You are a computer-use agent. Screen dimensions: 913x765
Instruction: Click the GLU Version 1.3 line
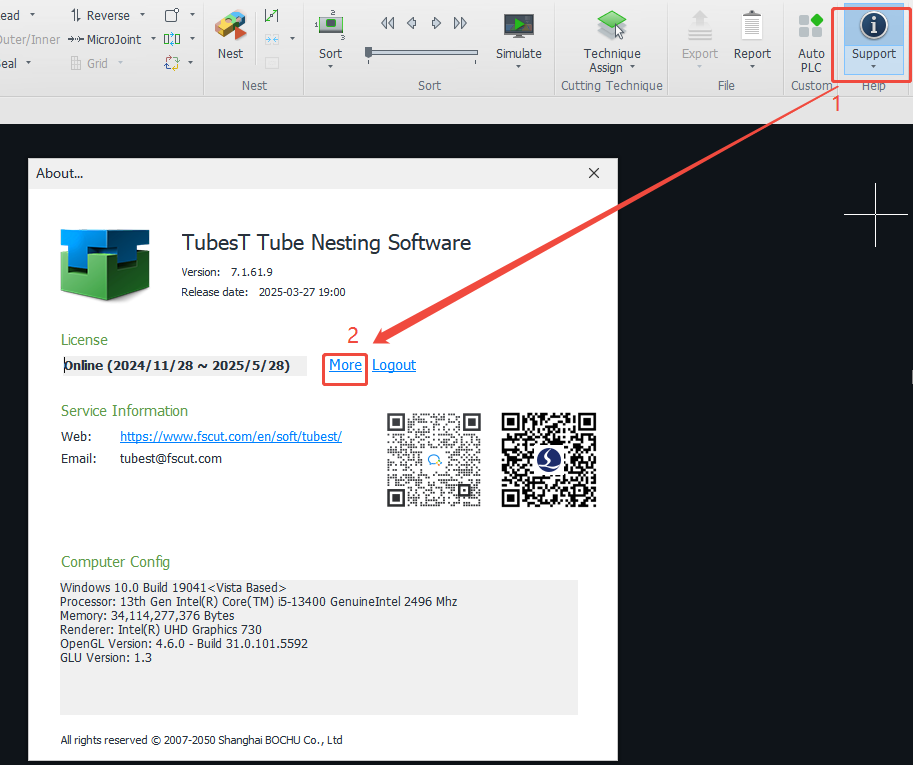pyautogui.click(x=106, y=657)
